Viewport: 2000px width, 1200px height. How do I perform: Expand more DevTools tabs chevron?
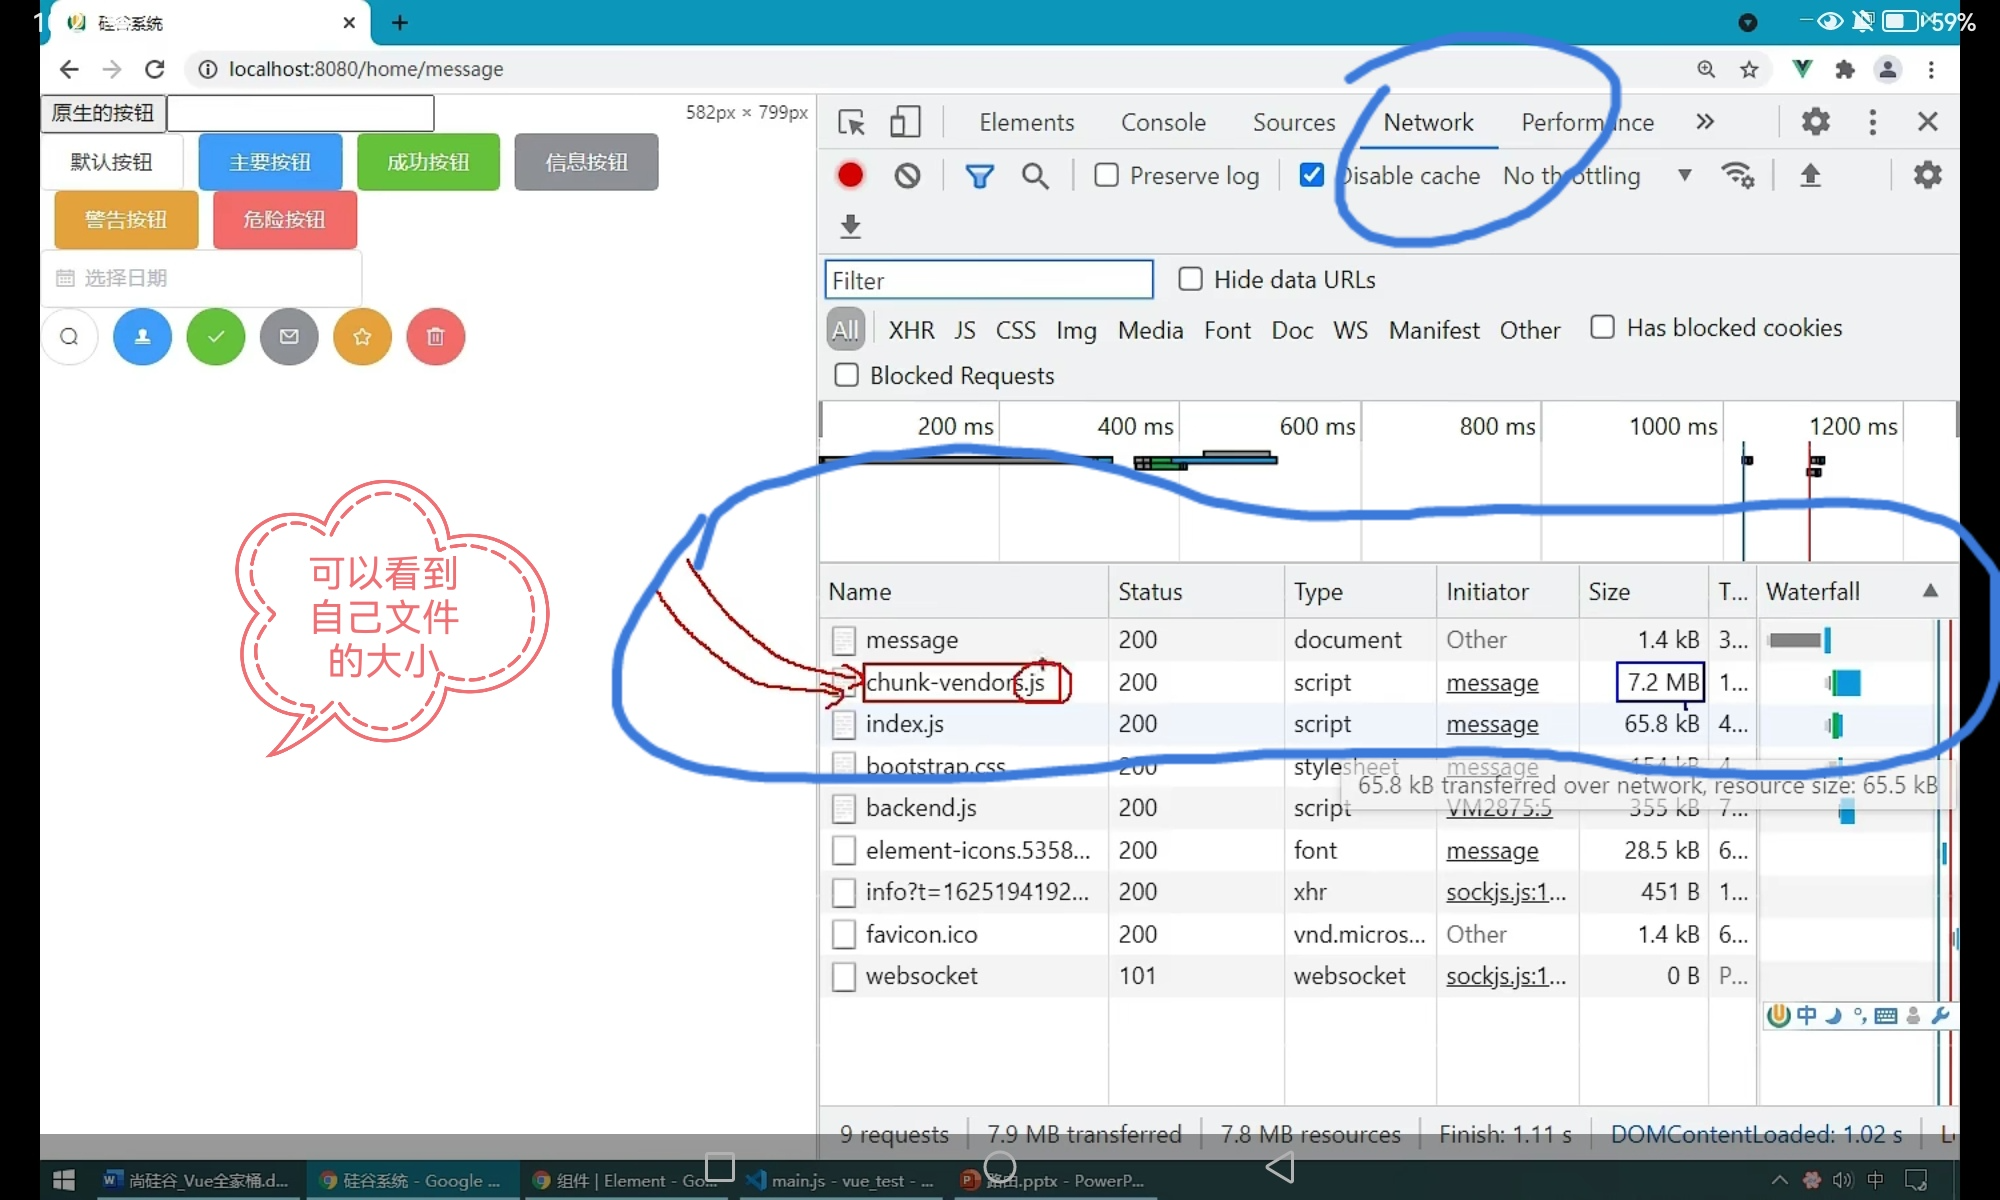pos(1705,122)
